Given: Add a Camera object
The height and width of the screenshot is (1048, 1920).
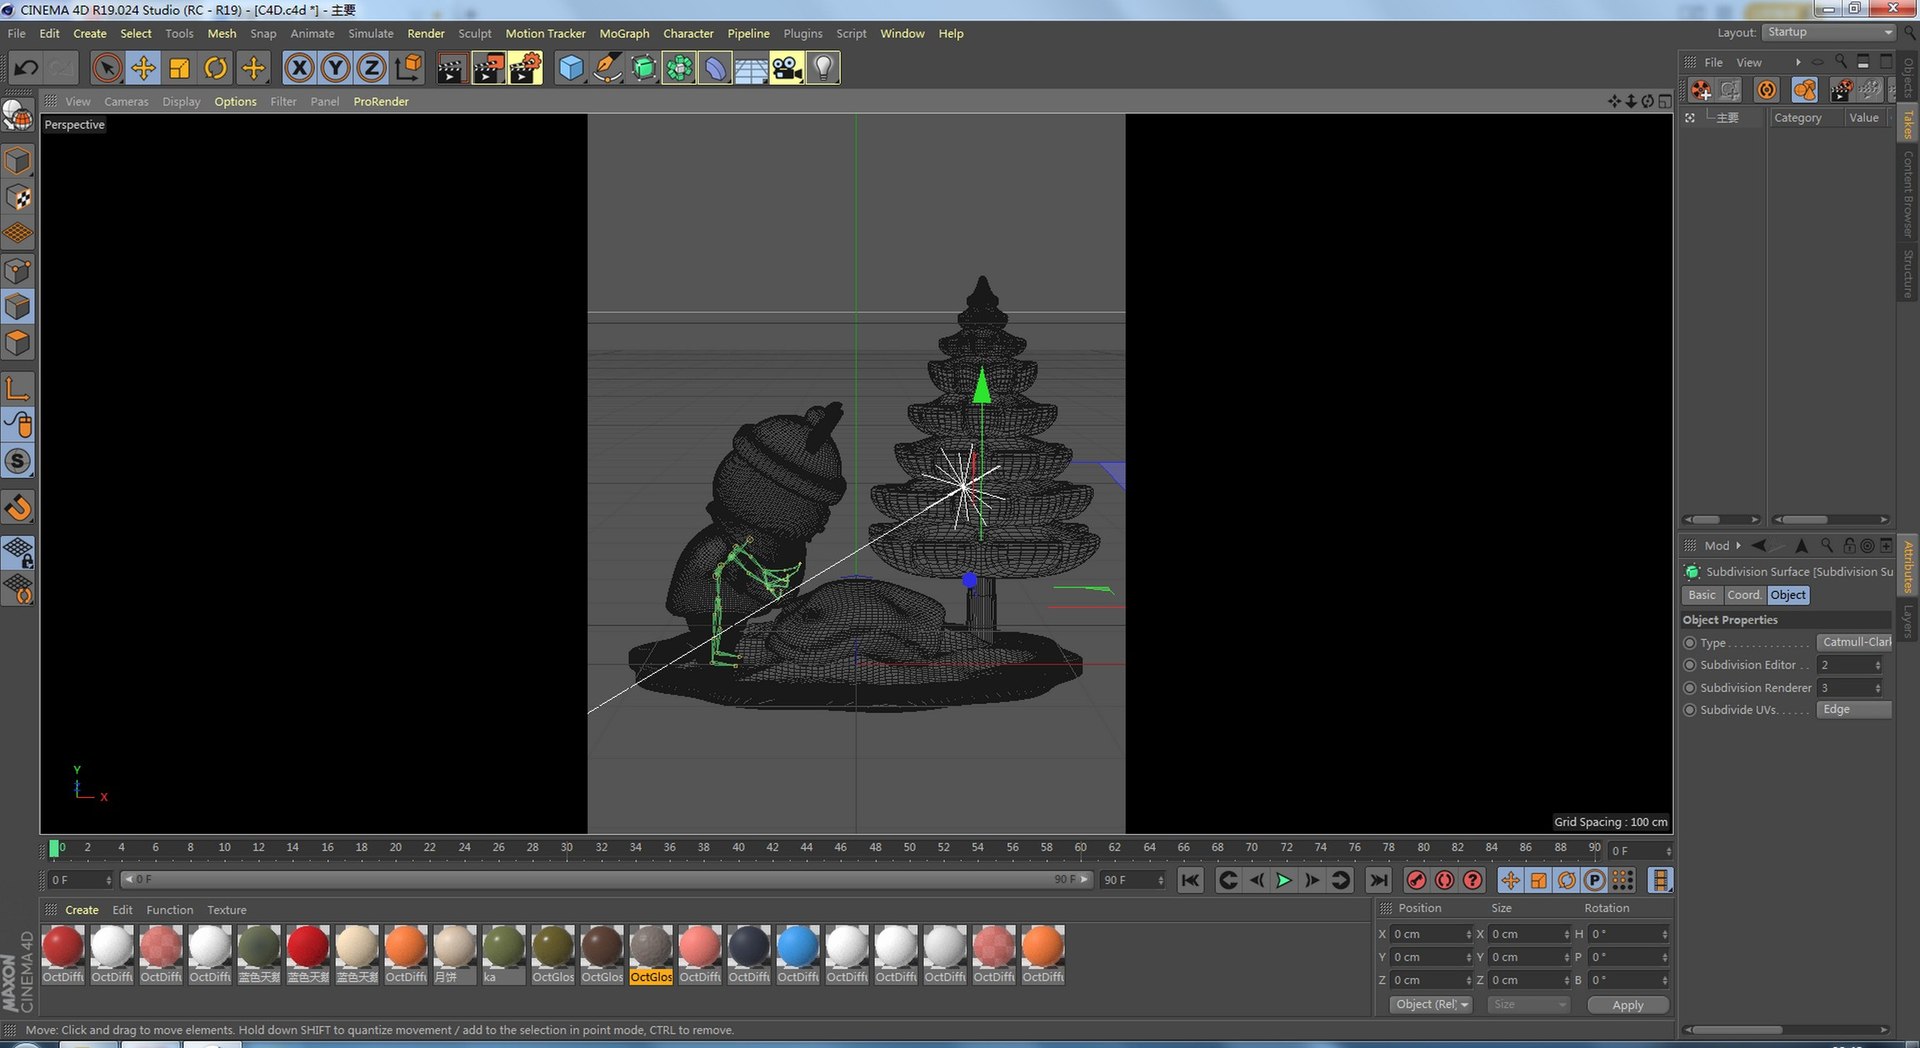Looking at the screenshot, I should (787, 68).
